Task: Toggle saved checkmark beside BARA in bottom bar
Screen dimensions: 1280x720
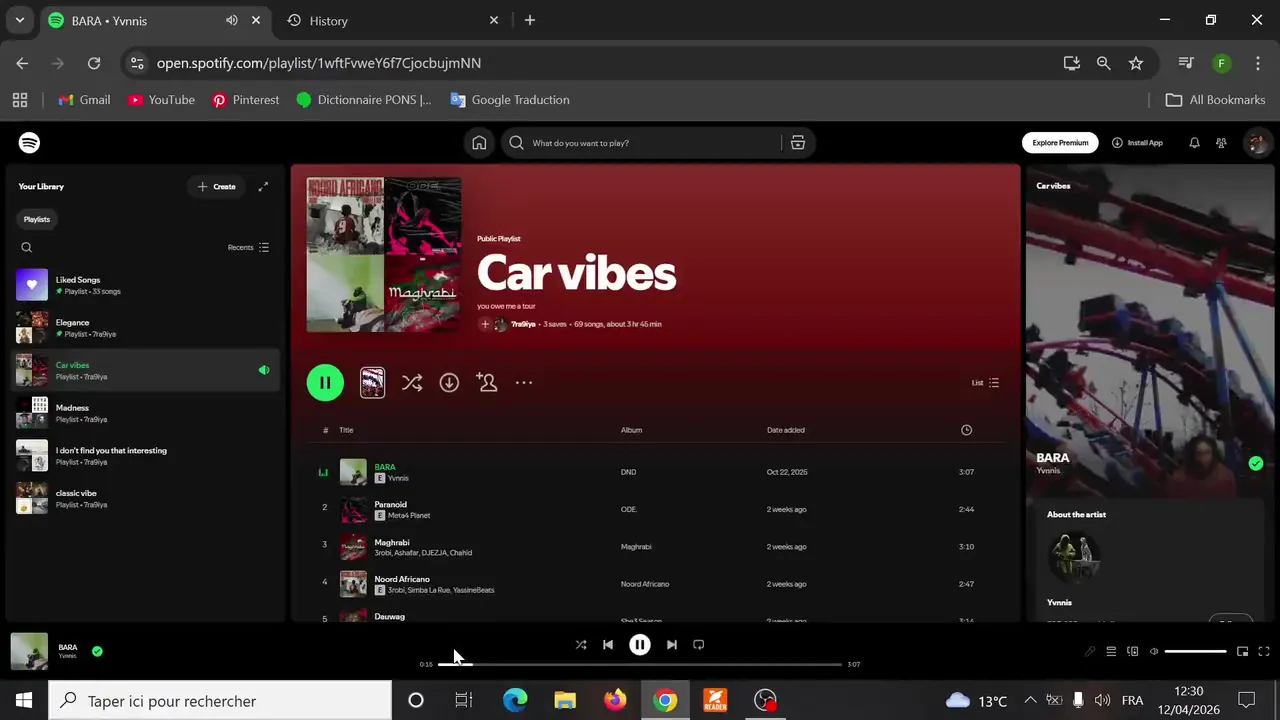Action: point(97,651)
